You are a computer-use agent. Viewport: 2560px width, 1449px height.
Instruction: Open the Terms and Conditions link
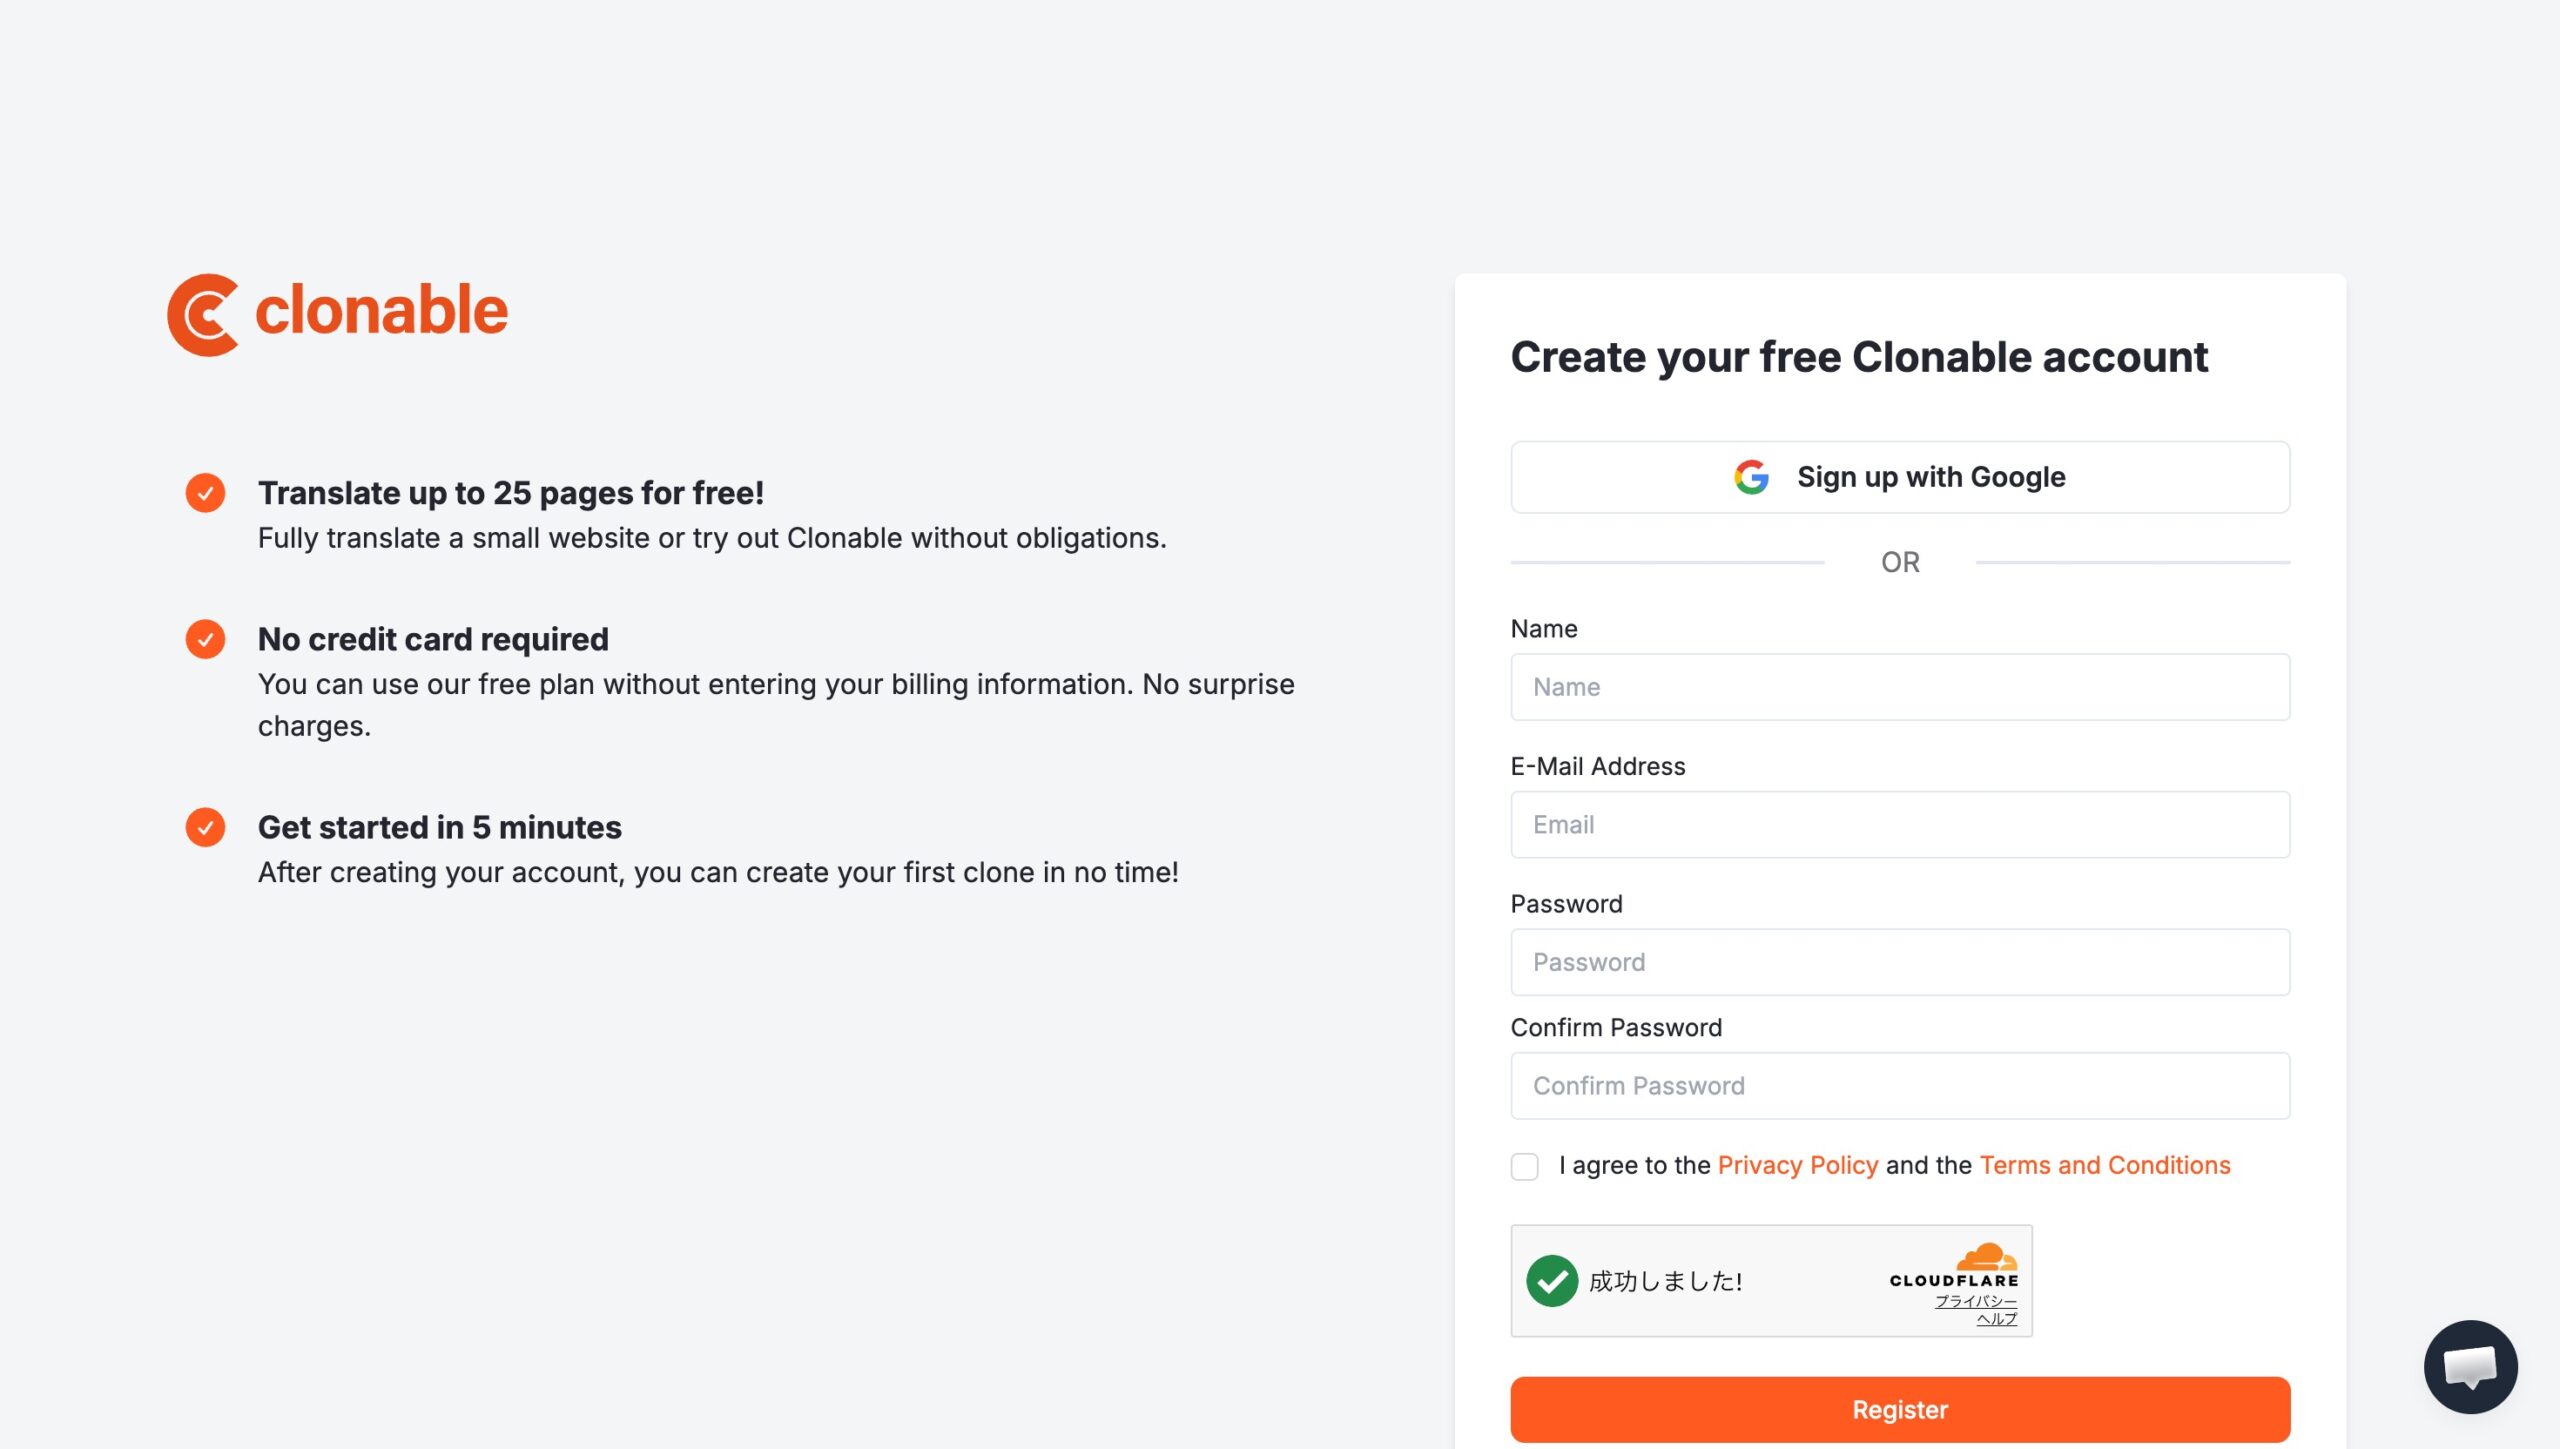(x=2105, y=1165)
